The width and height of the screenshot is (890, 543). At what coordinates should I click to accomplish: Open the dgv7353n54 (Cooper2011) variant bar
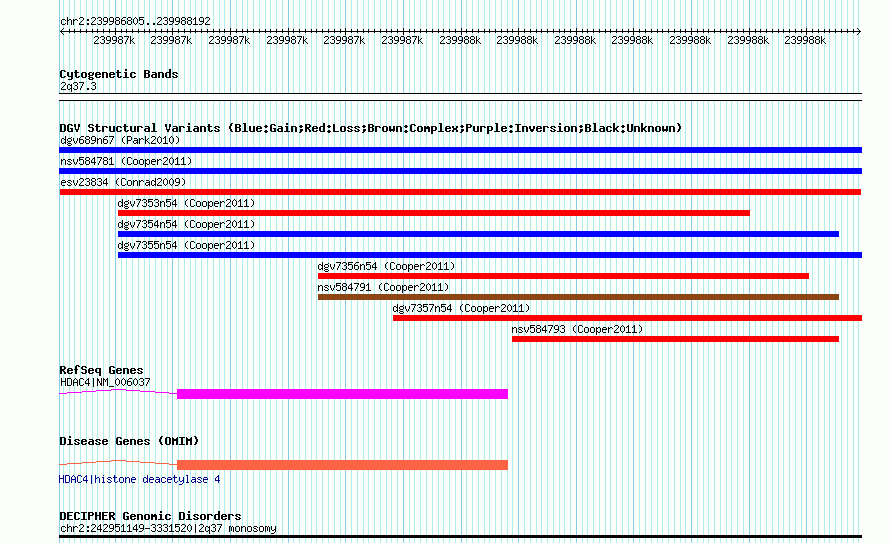(434, 213)
